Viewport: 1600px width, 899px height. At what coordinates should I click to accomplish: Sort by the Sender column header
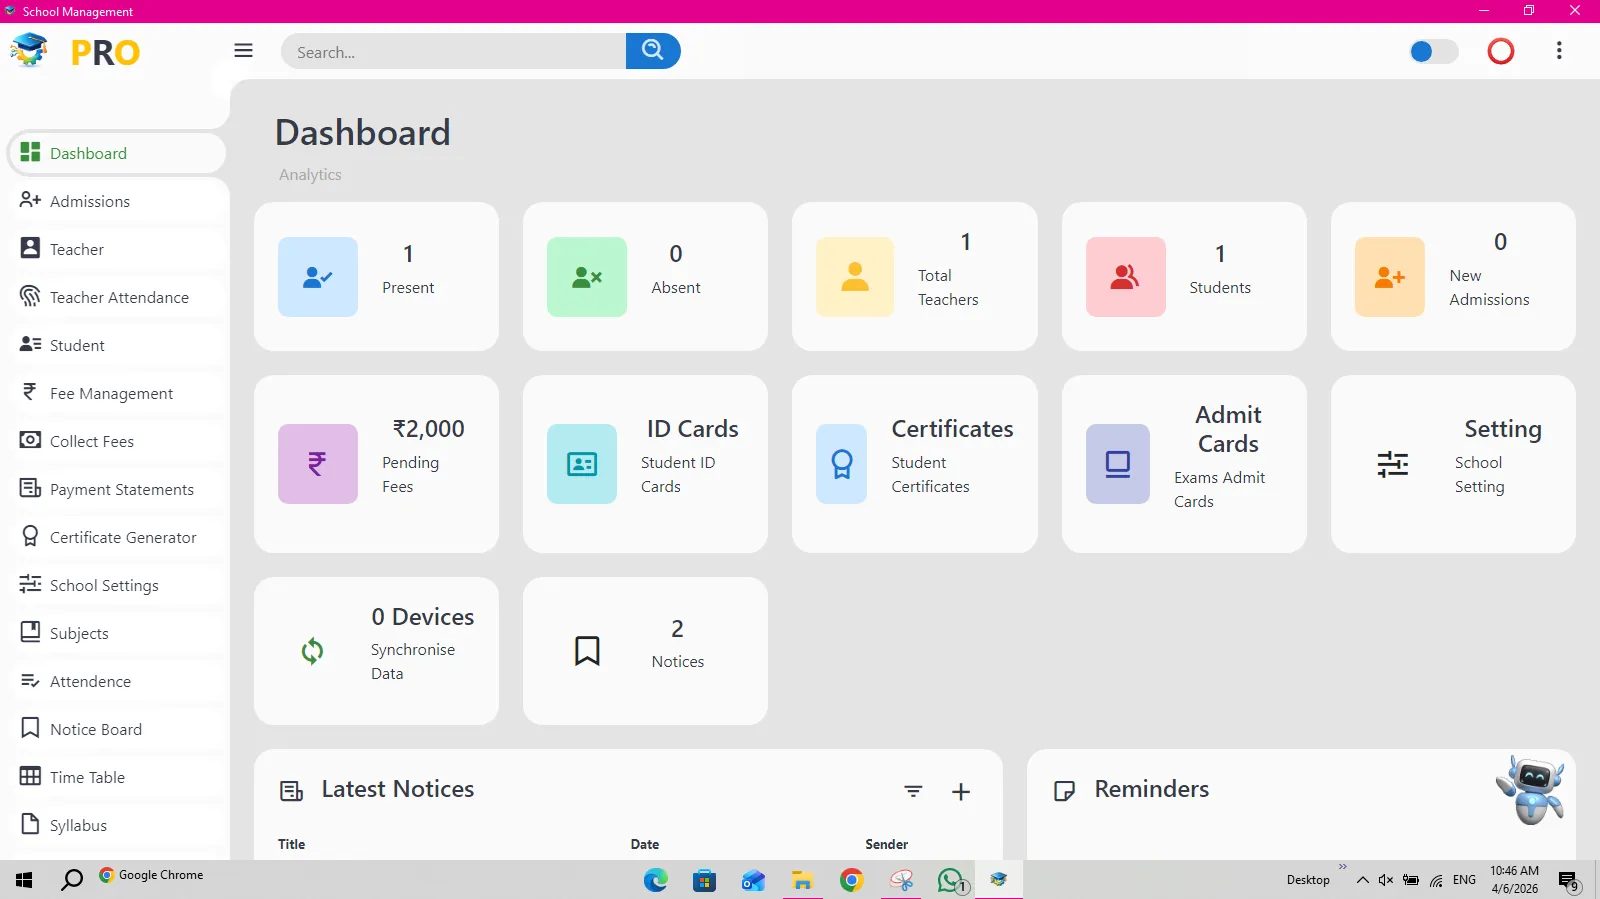tap(887, 844)
